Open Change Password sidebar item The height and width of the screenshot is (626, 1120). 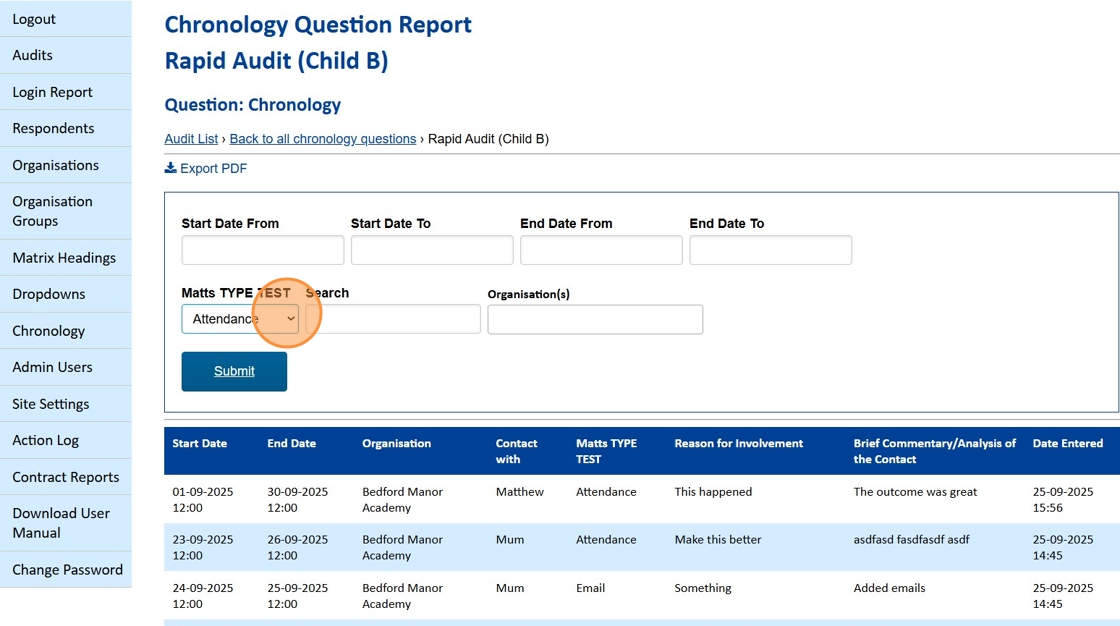(66, 570)
